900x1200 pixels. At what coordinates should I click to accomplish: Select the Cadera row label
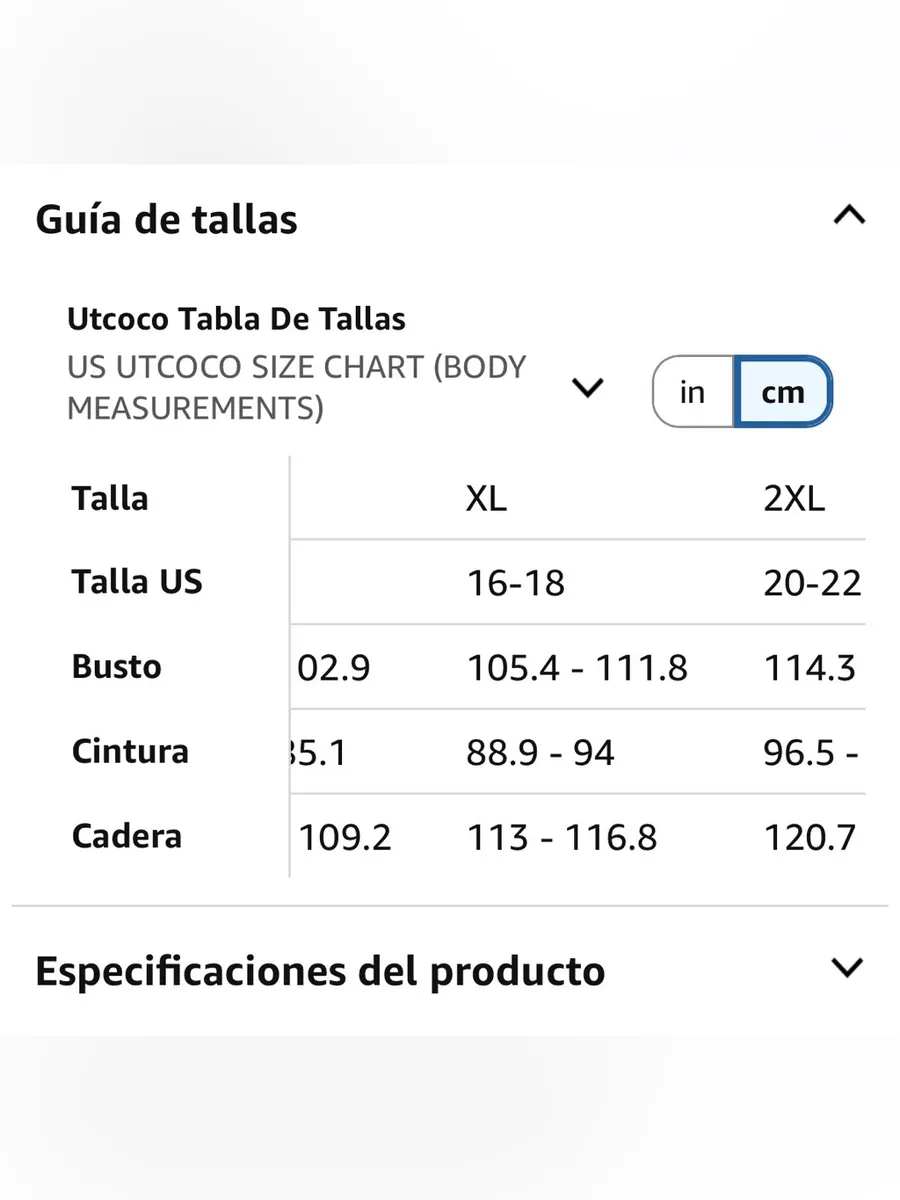tap(127, 836)
